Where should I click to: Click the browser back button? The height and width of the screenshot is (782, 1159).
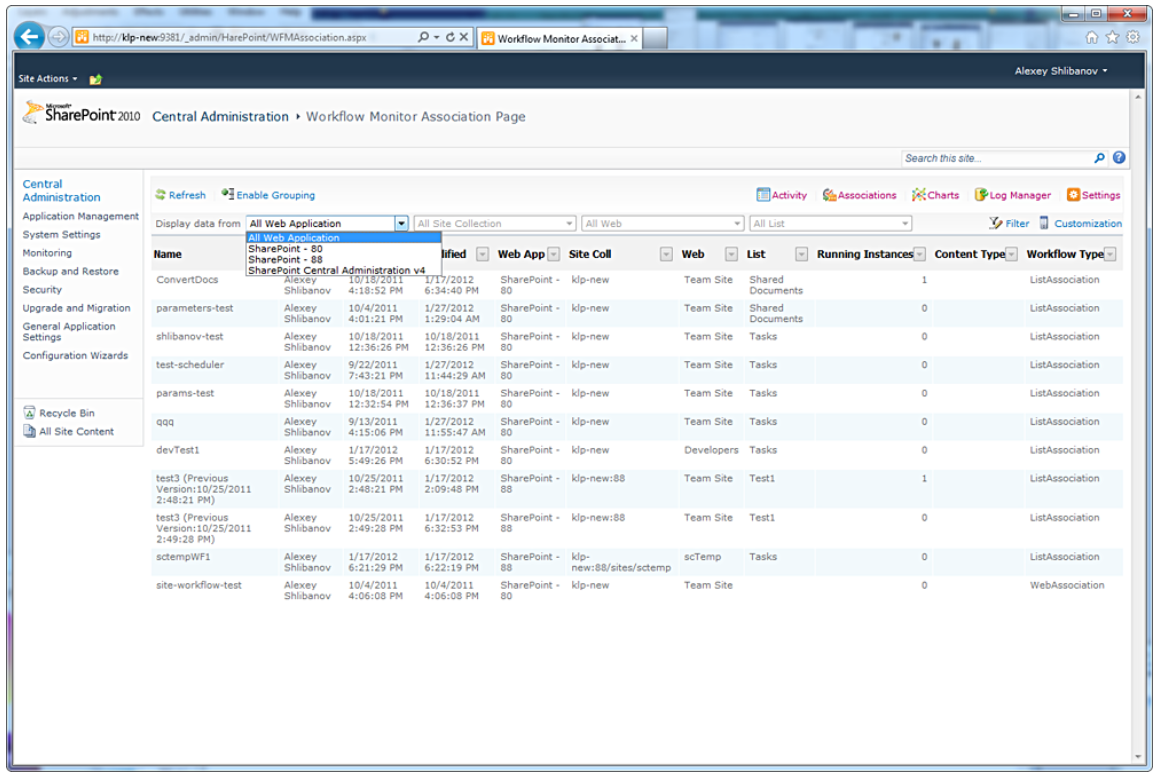[x=29, y=37]
